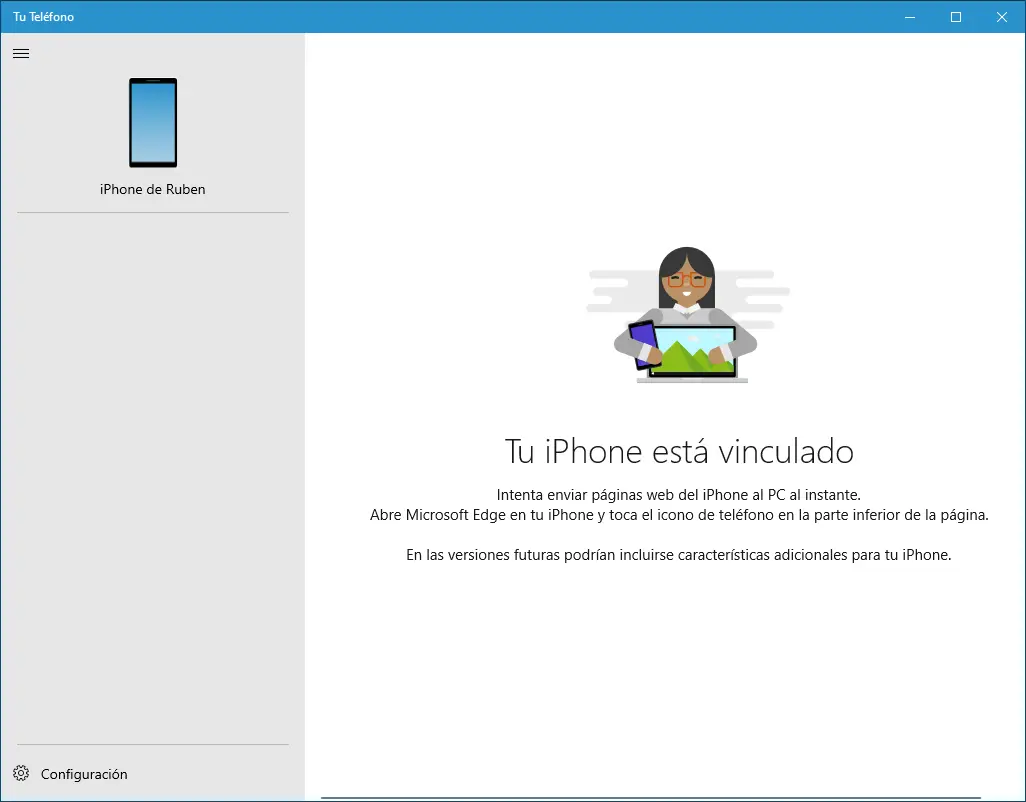Click the 'Tu iPhone está vinculado' heading

[679, 451]
